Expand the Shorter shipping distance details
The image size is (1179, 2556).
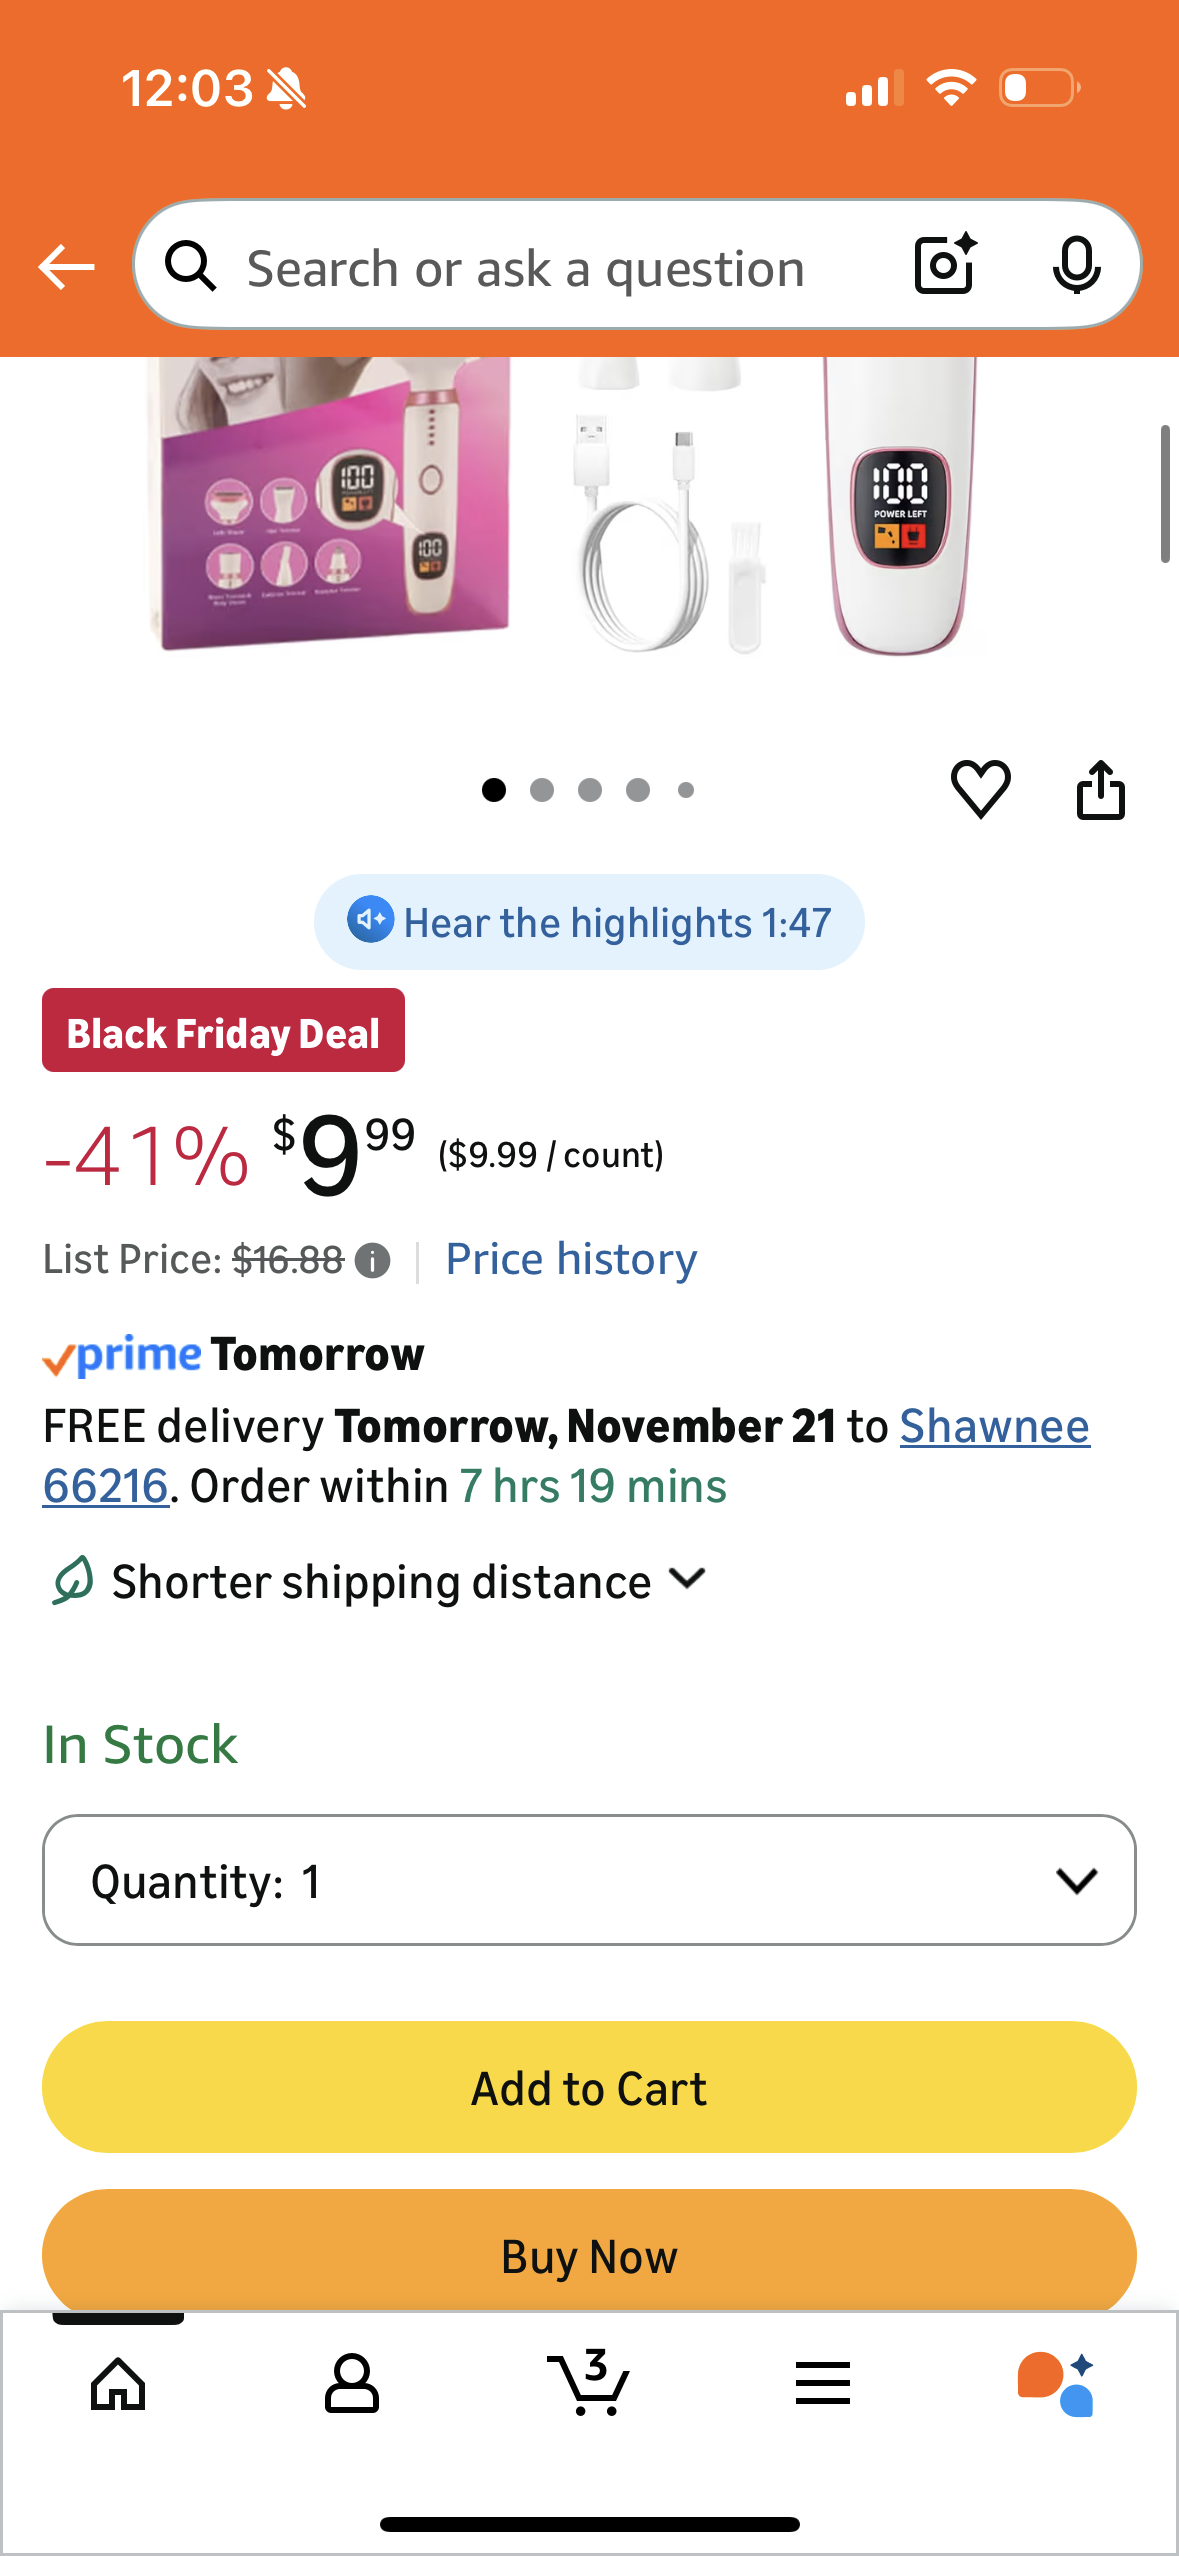pyautogui.click(x=687, y=1580)
